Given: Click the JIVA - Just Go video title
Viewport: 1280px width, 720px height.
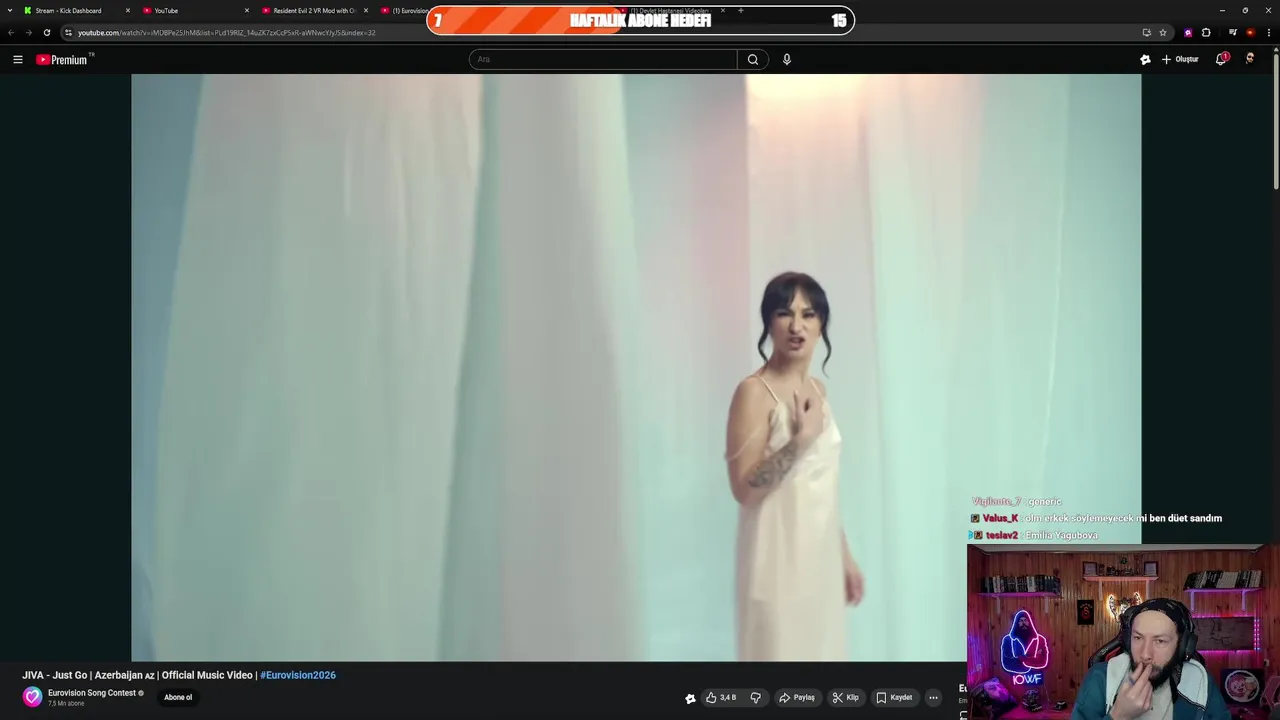Looking at the screenshot, I should tap(179, 675).
